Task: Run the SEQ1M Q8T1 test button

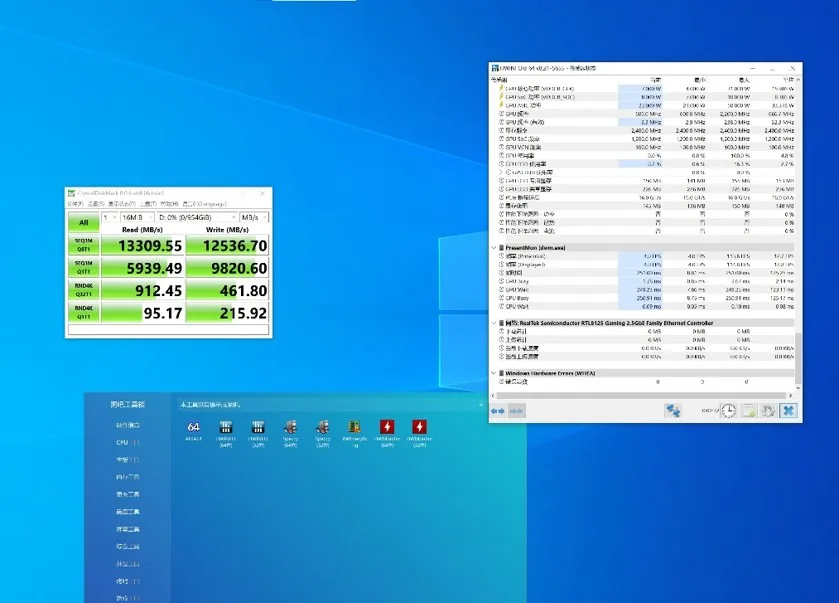Action: (x=83, y=245)
